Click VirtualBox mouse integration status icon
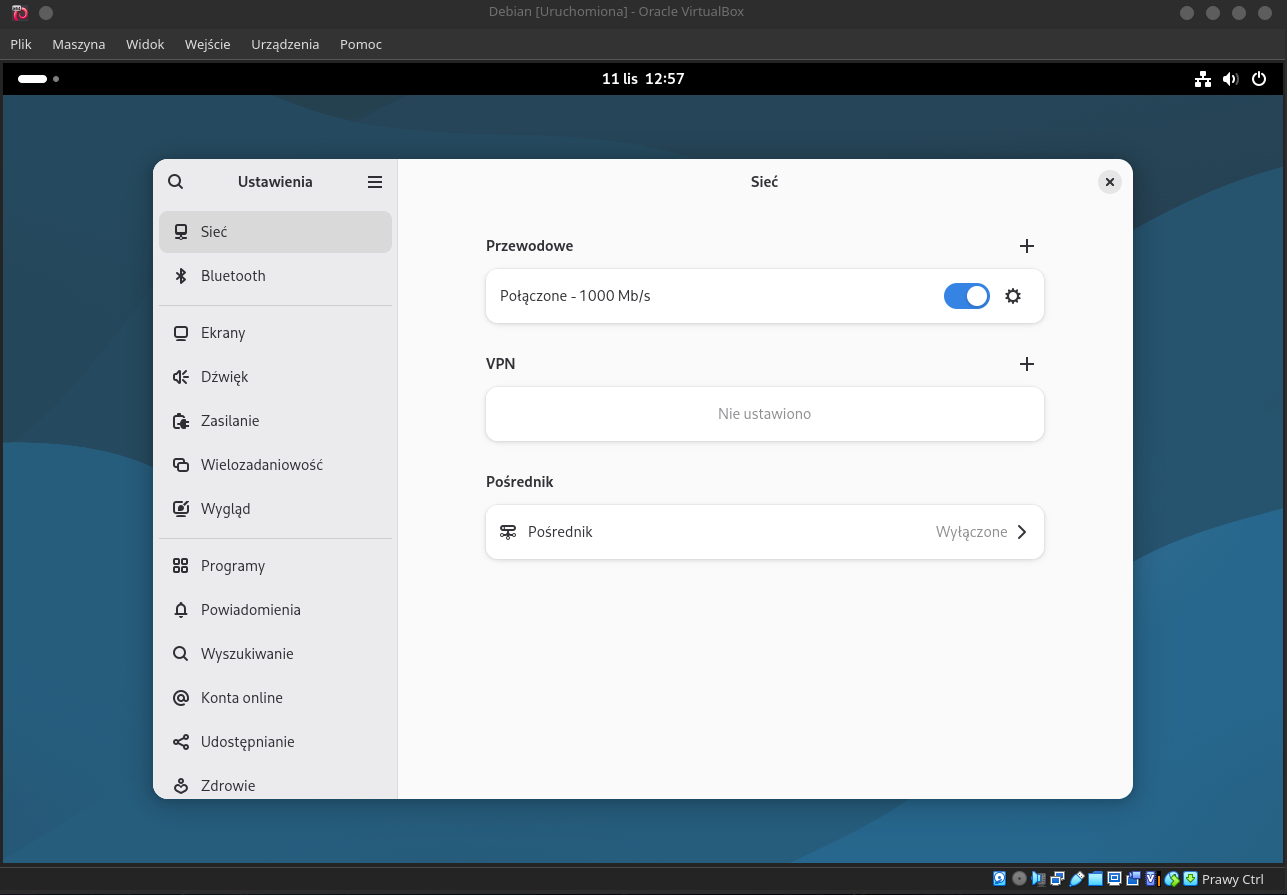 [x=1171, y=879]
